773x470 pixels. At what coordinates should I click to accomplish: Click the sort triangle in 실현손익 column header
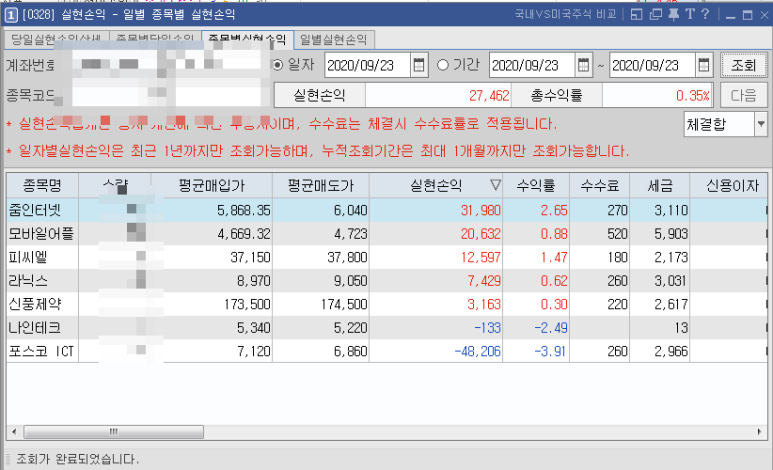pos(495,185)
